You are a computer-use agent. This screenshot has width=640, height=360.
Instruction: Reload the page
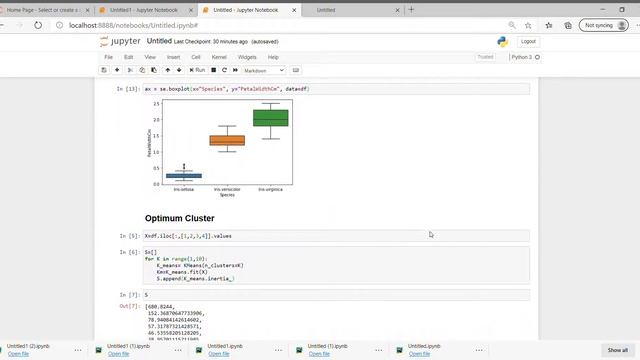point(38,25)
